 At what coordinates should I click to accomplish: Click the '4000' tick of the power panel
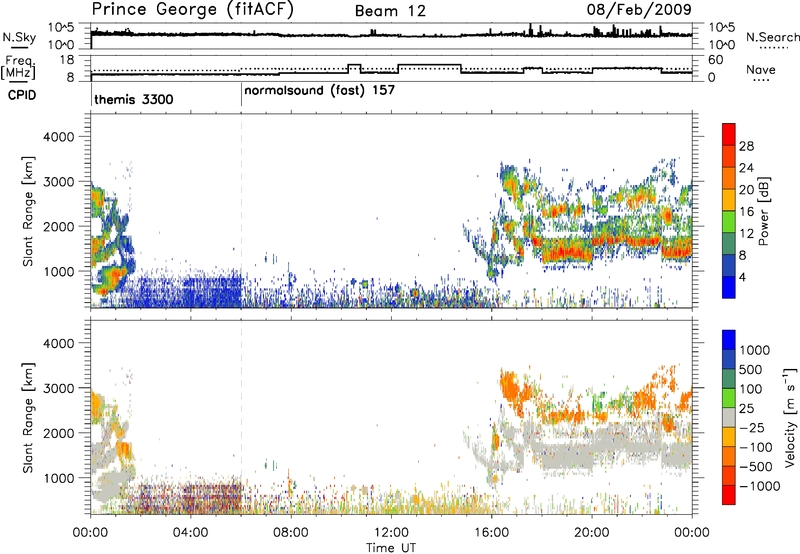(58, 137)
